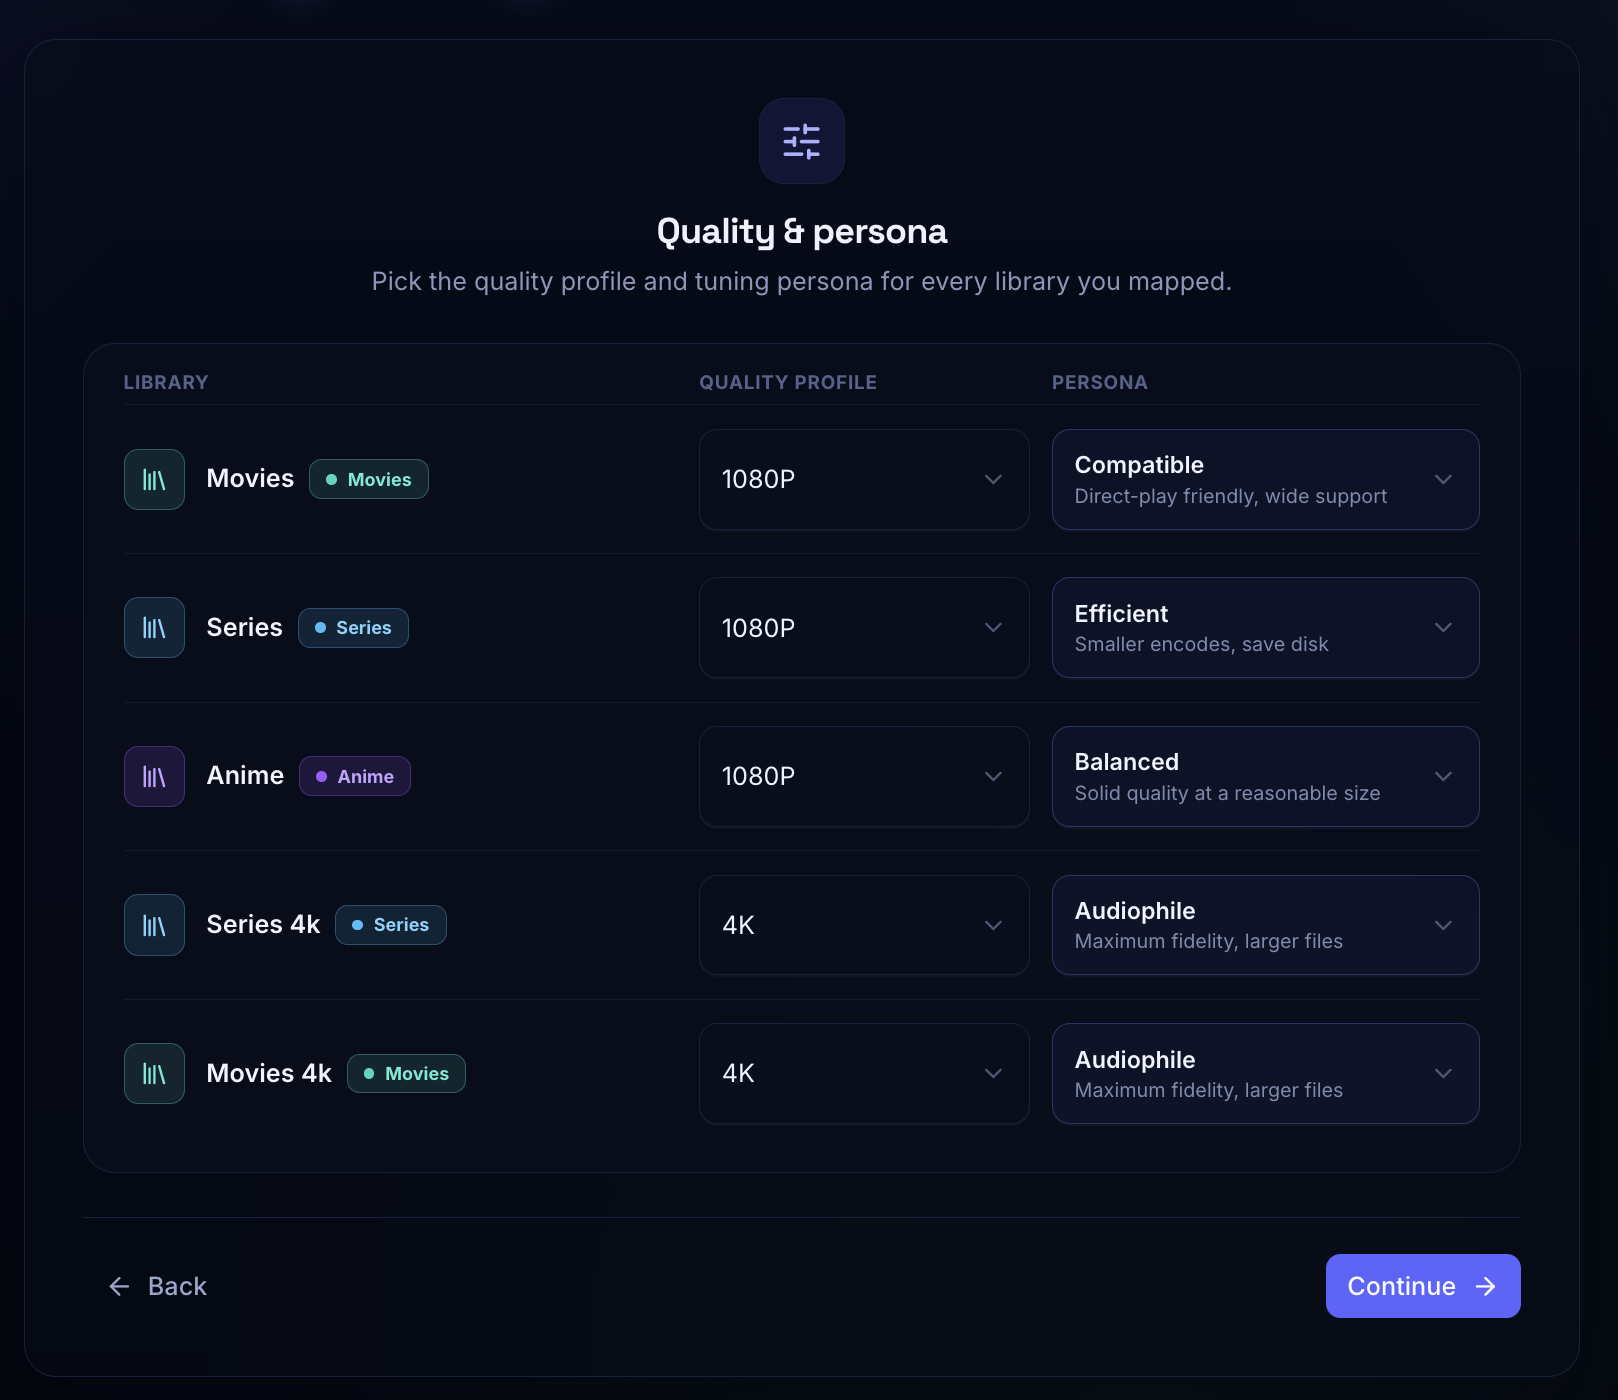
Task: Click the purple Anime type tag
Action: click(355, 776)
